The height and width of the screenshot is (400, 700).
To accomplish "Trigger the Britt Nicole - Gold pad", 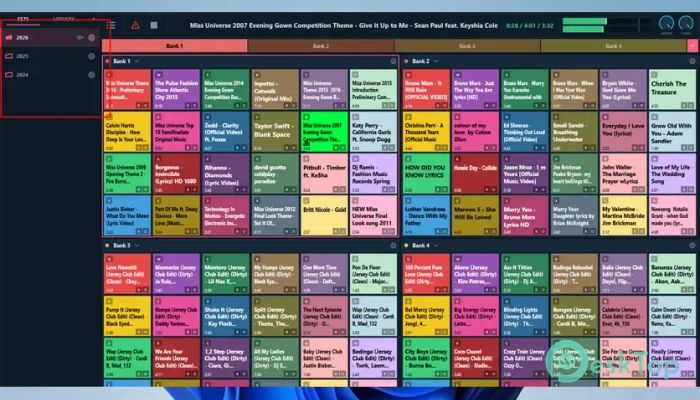I will coord(324,216).
